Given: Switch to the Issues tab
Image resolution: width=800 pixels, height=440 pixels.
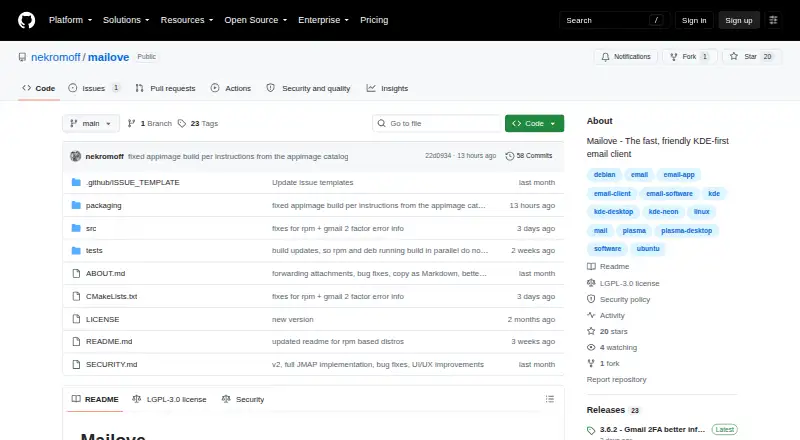Looking at the screenshot, I should 94,88.
